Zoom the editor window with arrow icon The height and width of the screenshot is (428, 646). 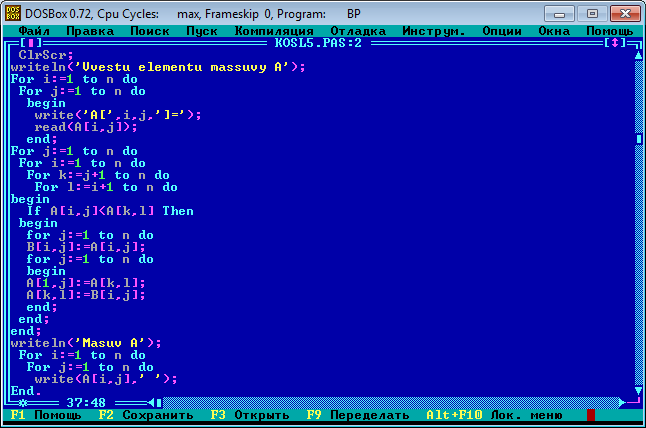pos(615,43)
